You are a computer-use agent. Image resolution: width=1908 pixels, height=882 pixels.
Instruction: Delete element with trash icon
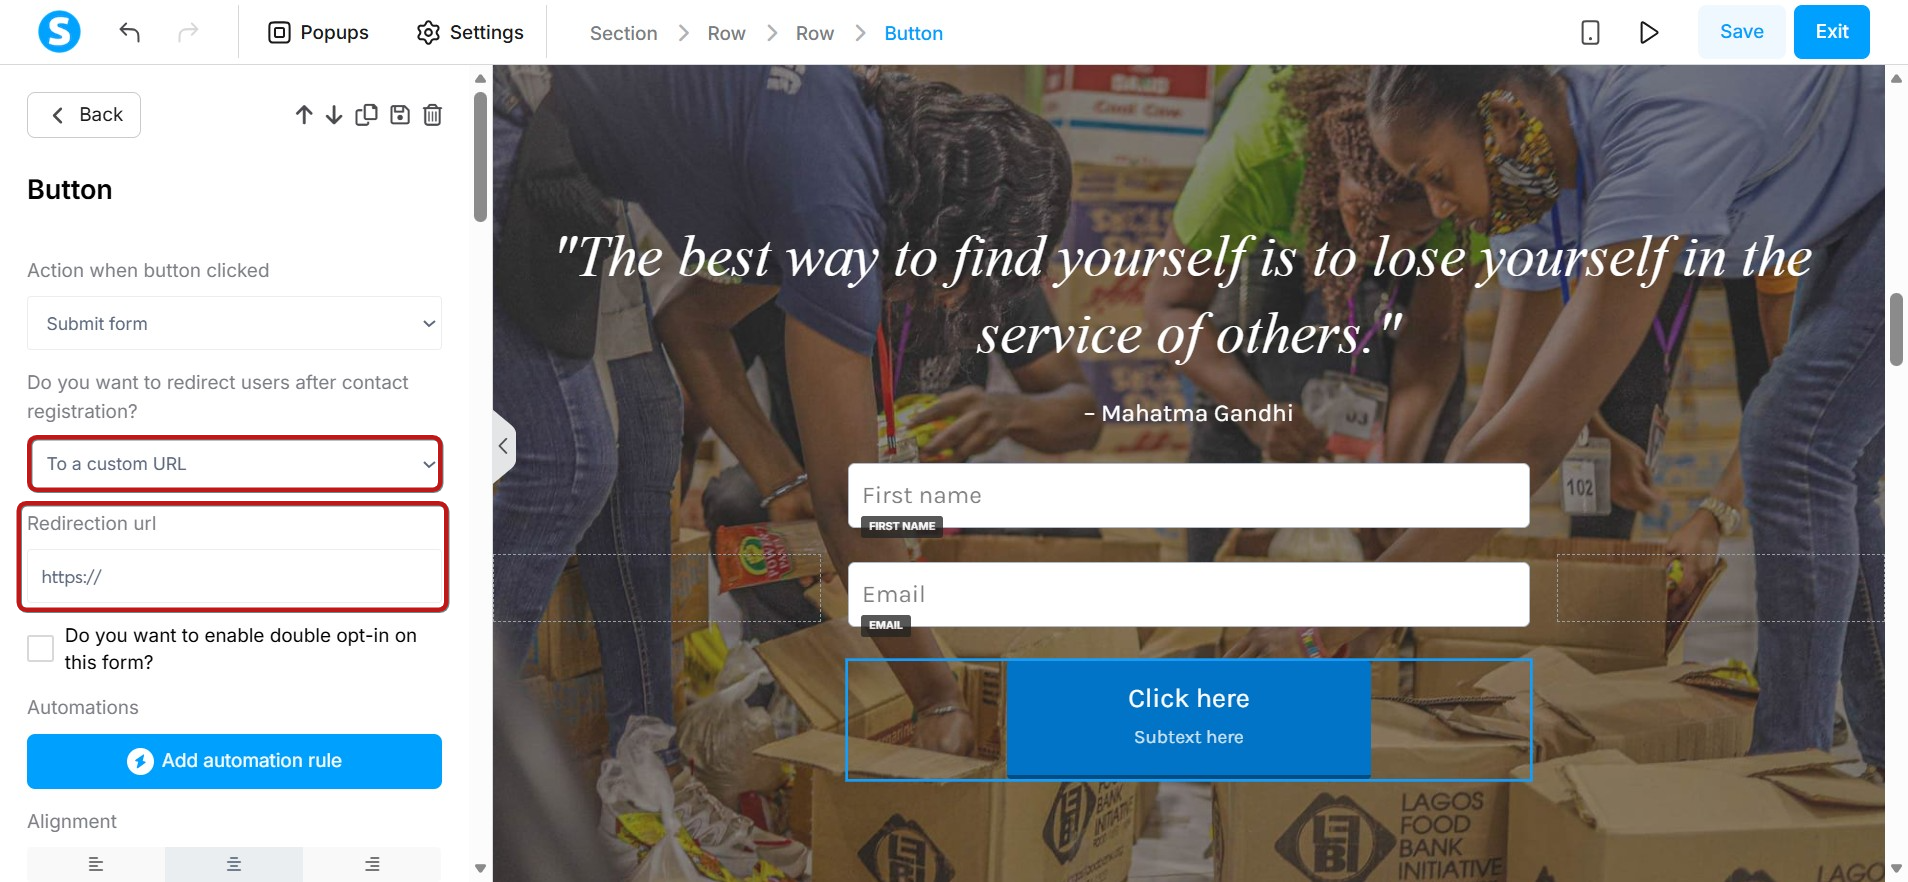pos(432,115)
